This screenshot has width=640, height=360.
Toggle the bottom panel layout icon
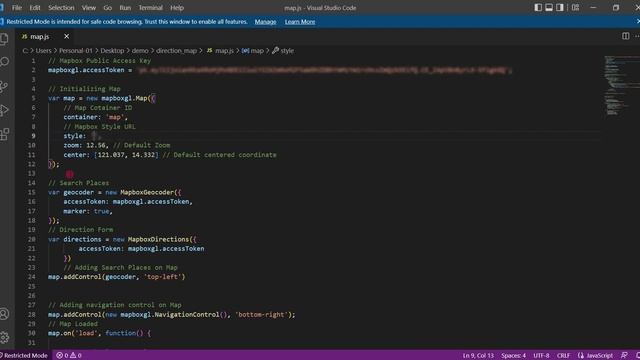point(549,7)
